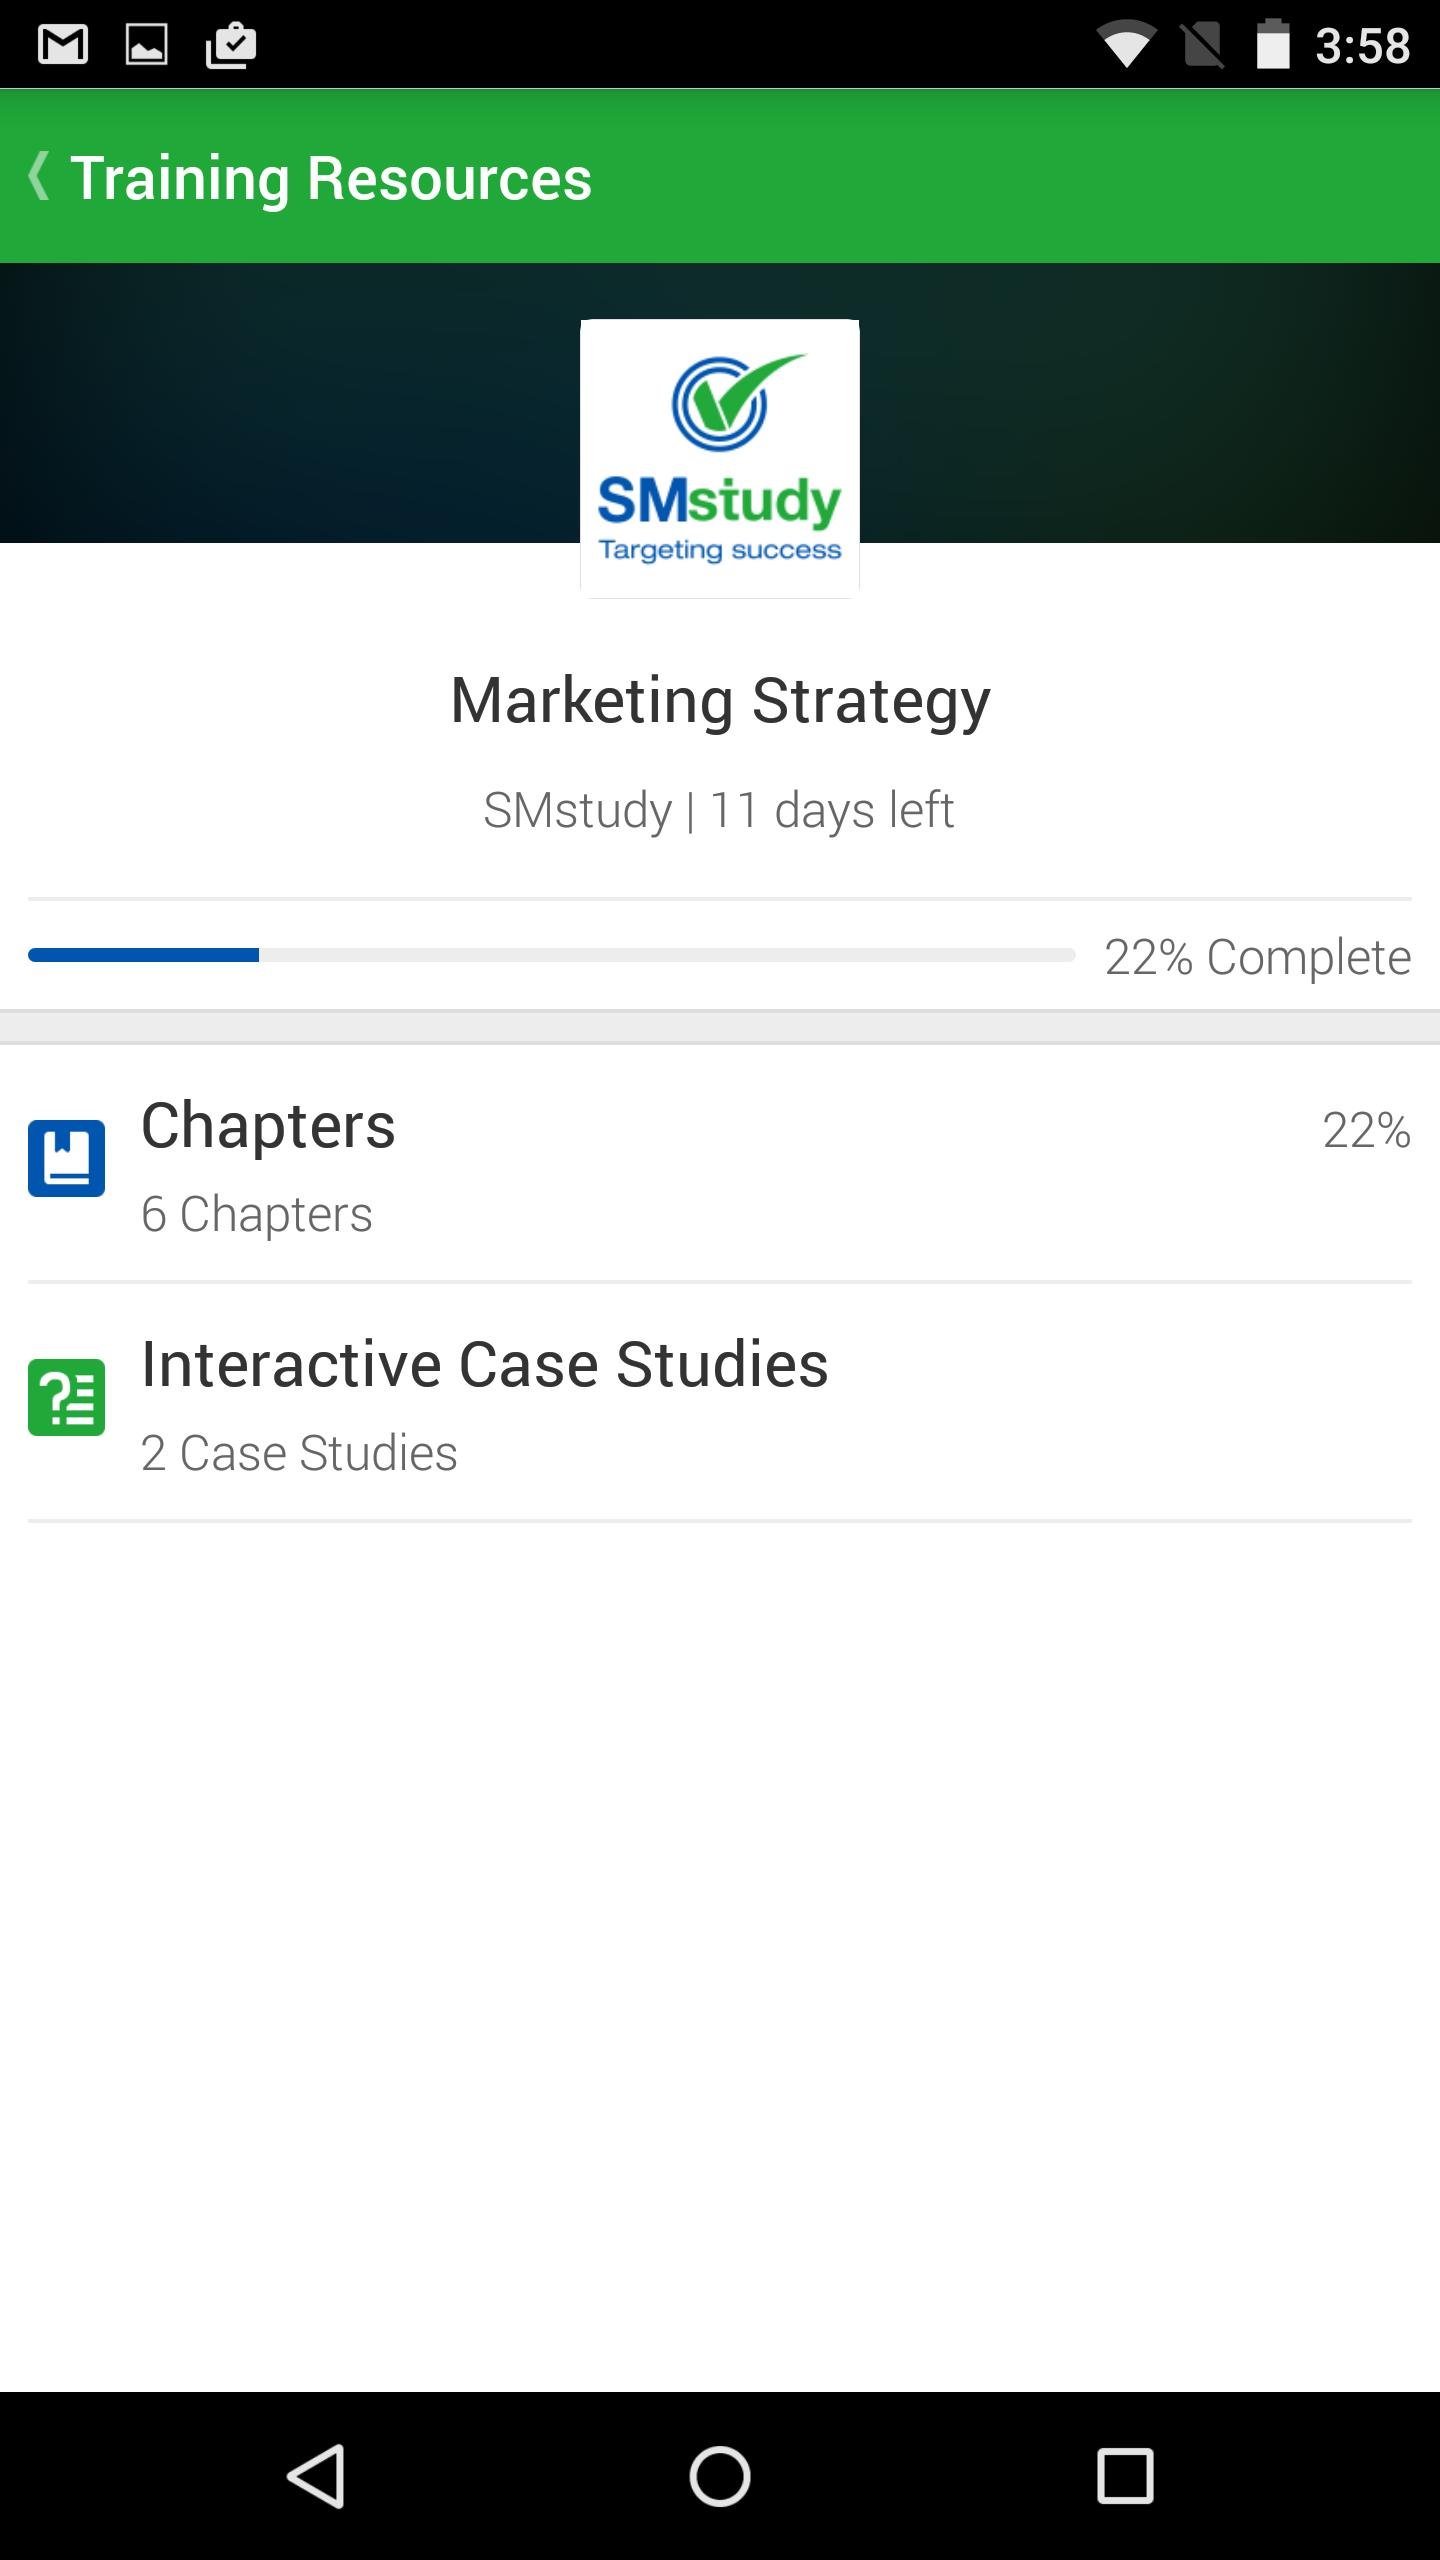Open the Interactive Case Studies item
The height and width of the screenshot is (2560, 1440).
click(x=720, y=1402)
